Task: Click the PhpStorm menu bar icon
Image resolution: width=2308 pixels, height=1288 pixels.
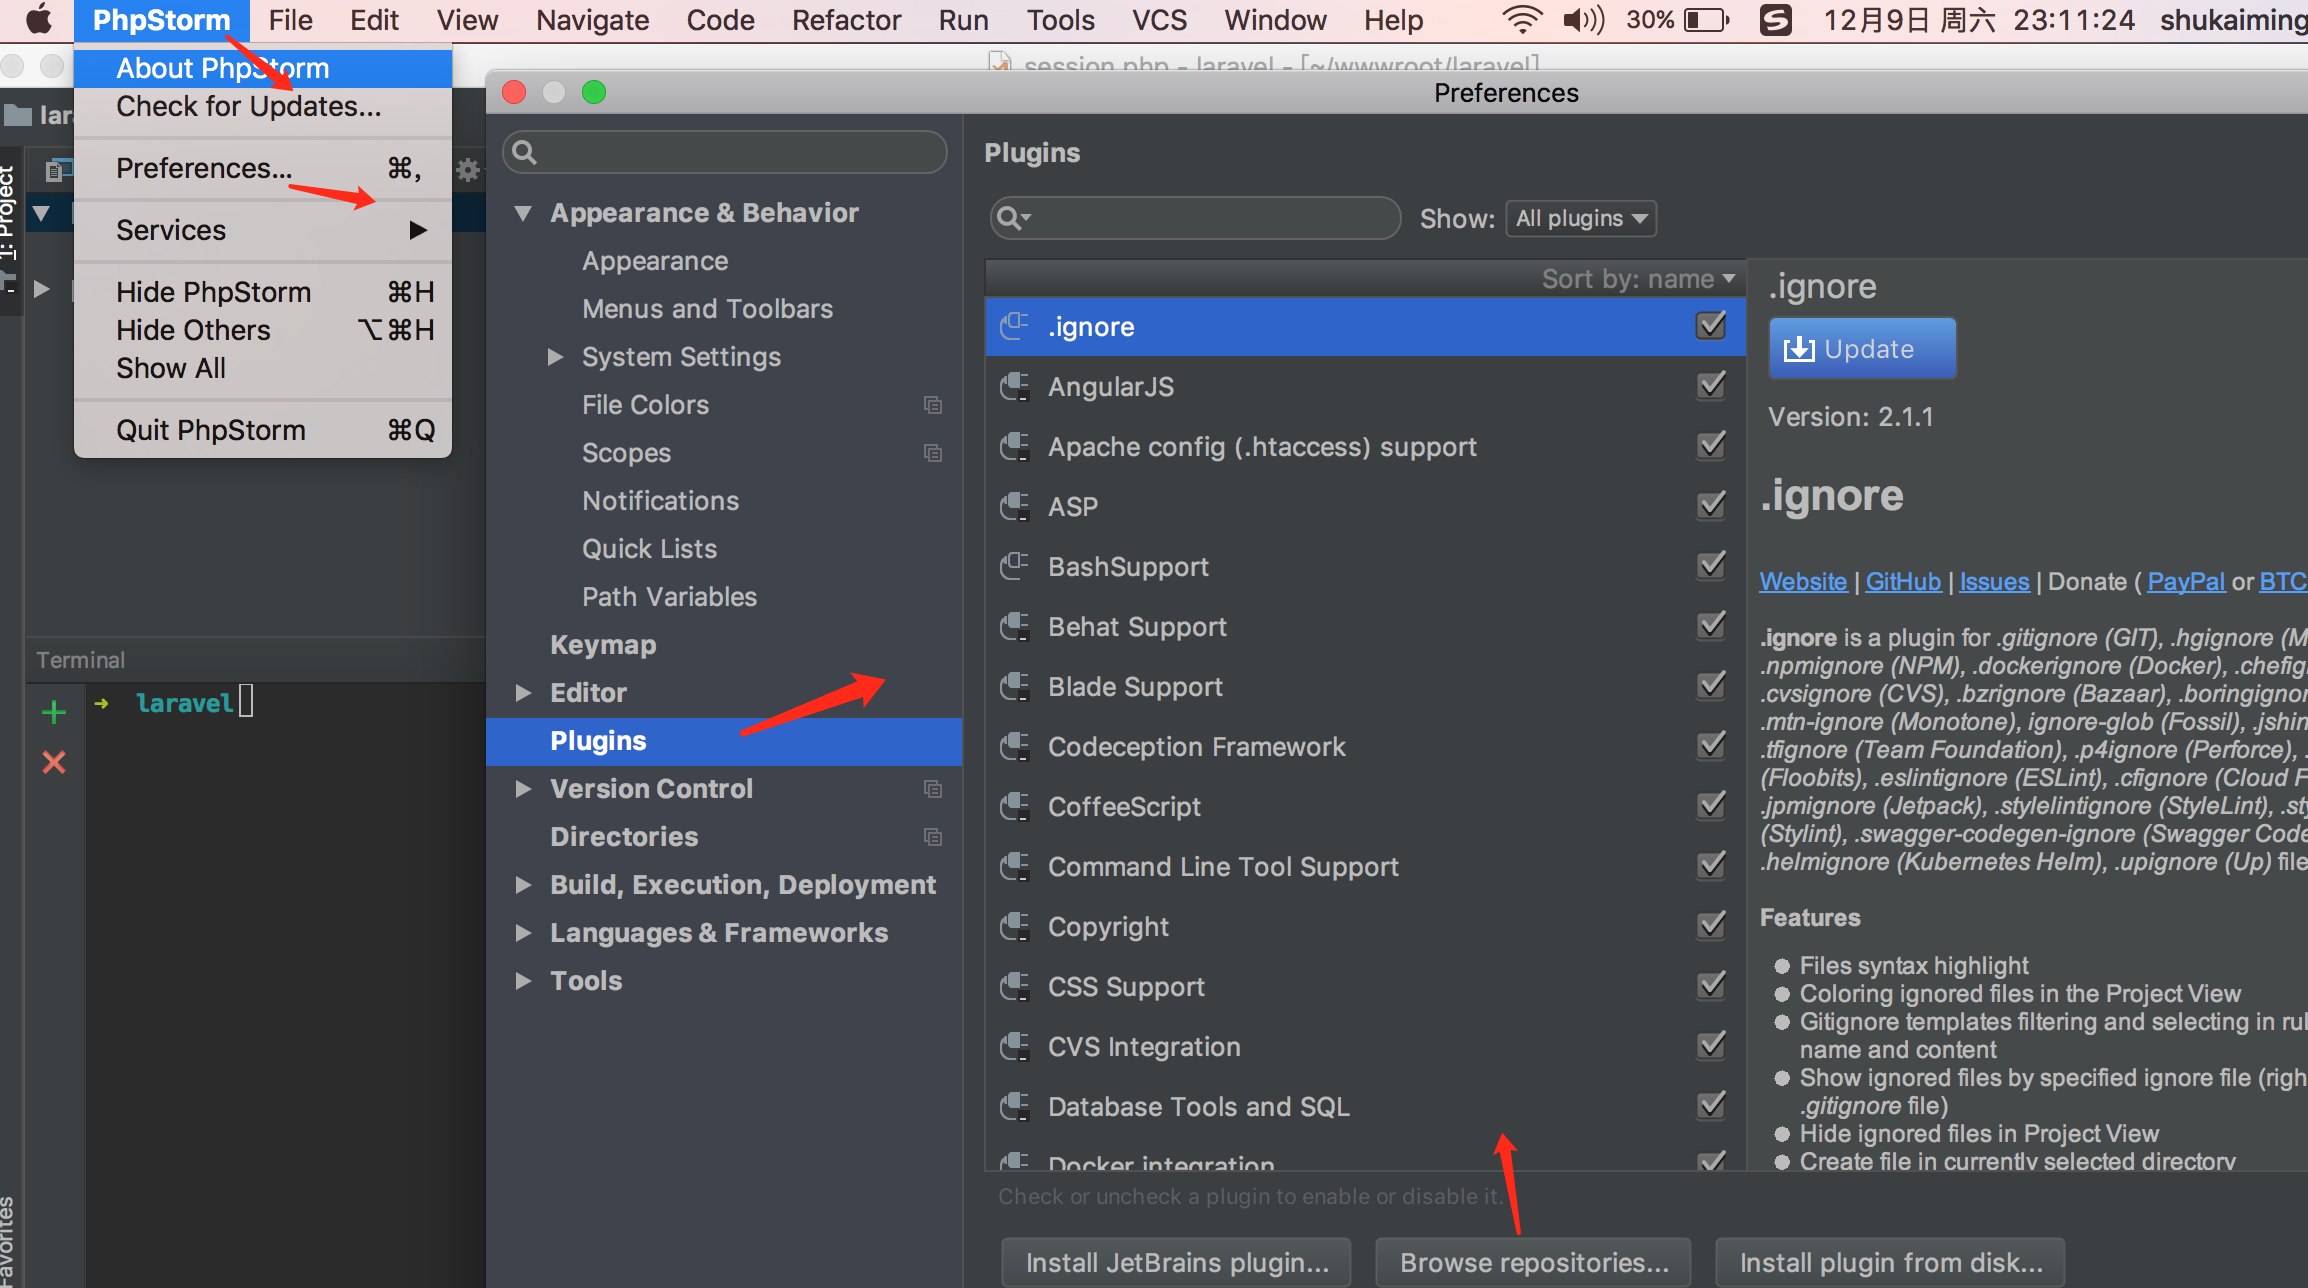Action: 159,21
